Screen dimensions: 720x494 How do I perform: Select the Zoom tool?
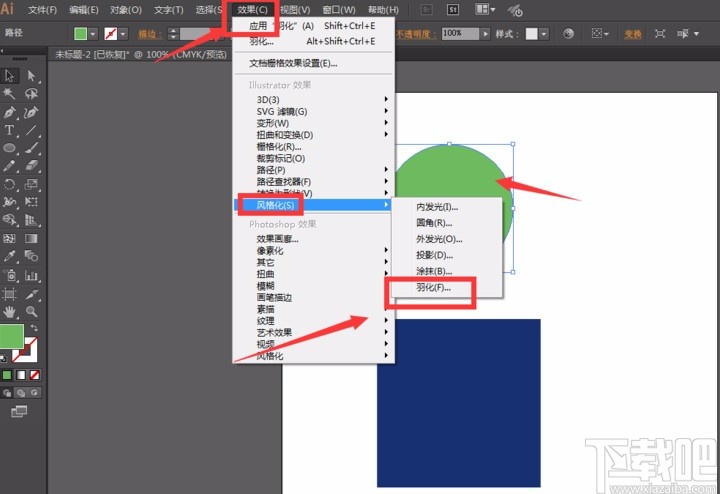(x=31, y=312)
